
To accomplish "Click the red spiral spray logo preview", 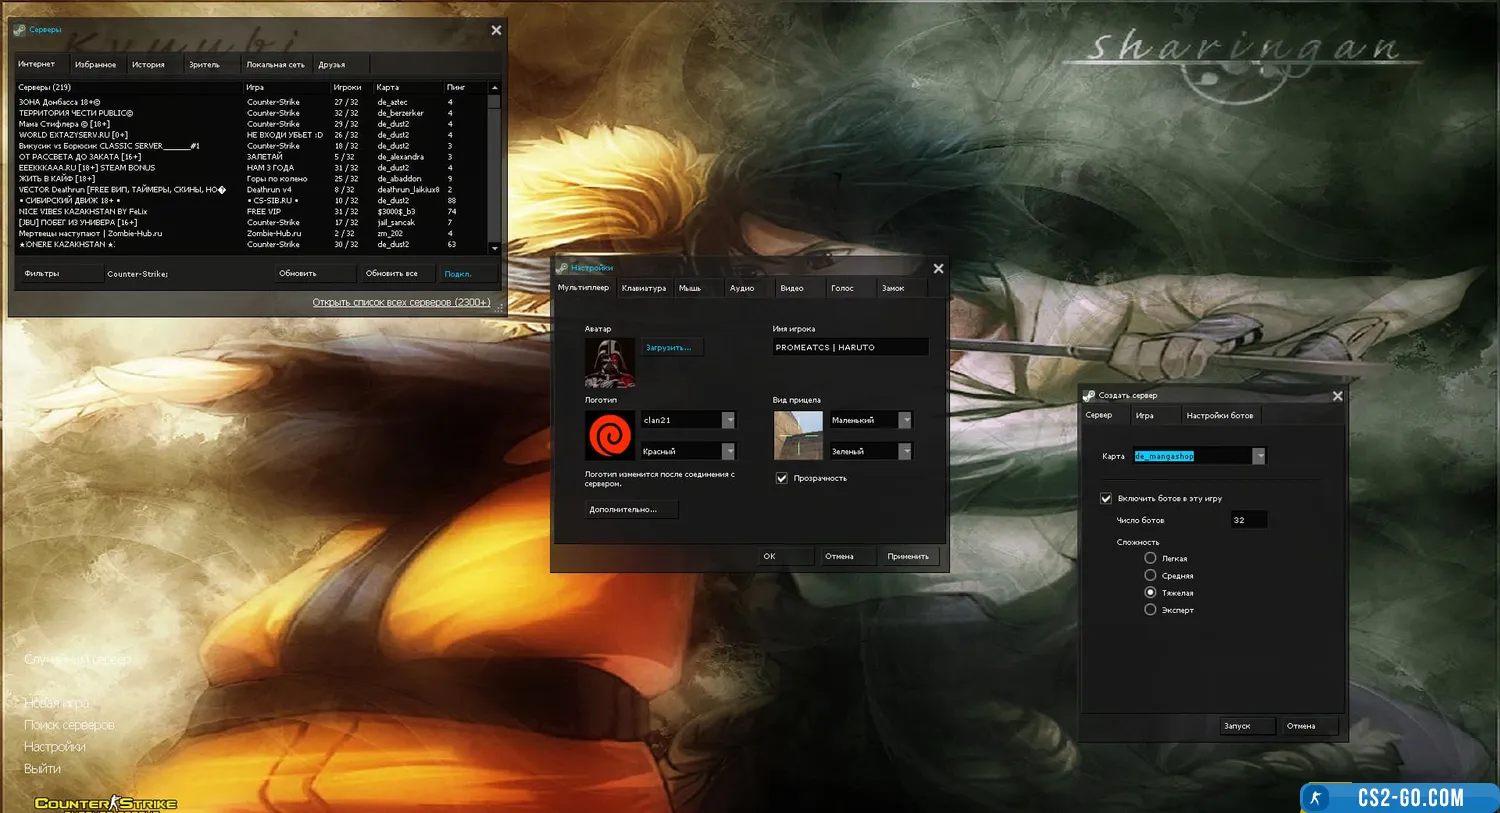I will pyautogui.click(x=610, y=436).
